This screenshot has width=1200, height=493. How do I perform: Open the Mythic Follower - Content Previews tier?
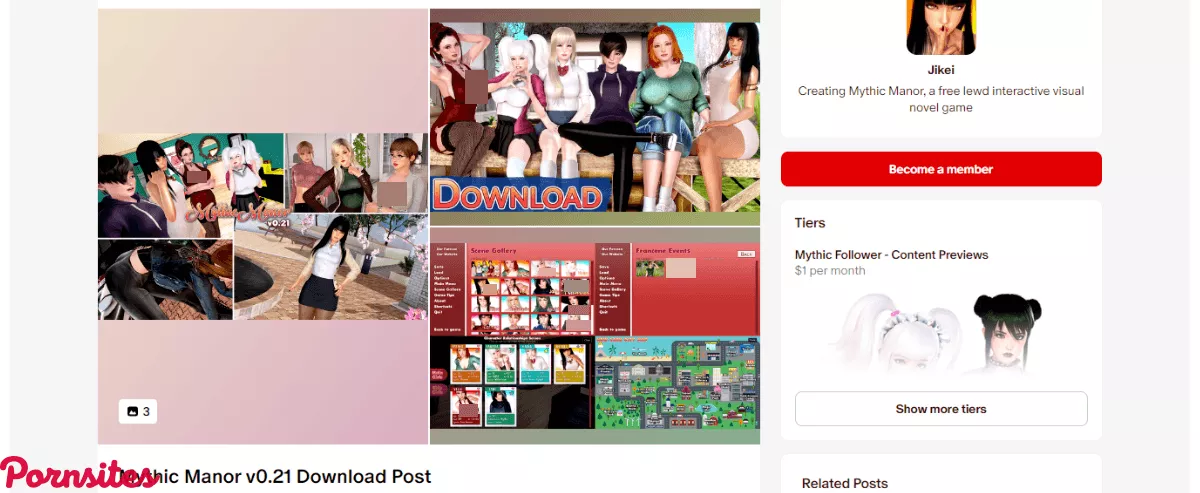(891, 255)
